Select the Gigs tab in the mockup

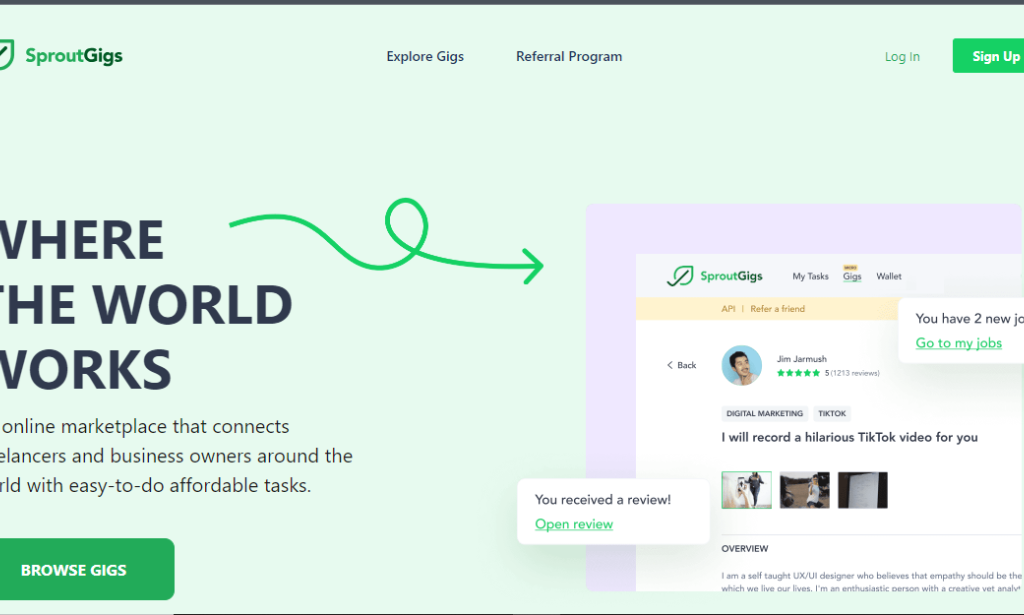point(851,277)
